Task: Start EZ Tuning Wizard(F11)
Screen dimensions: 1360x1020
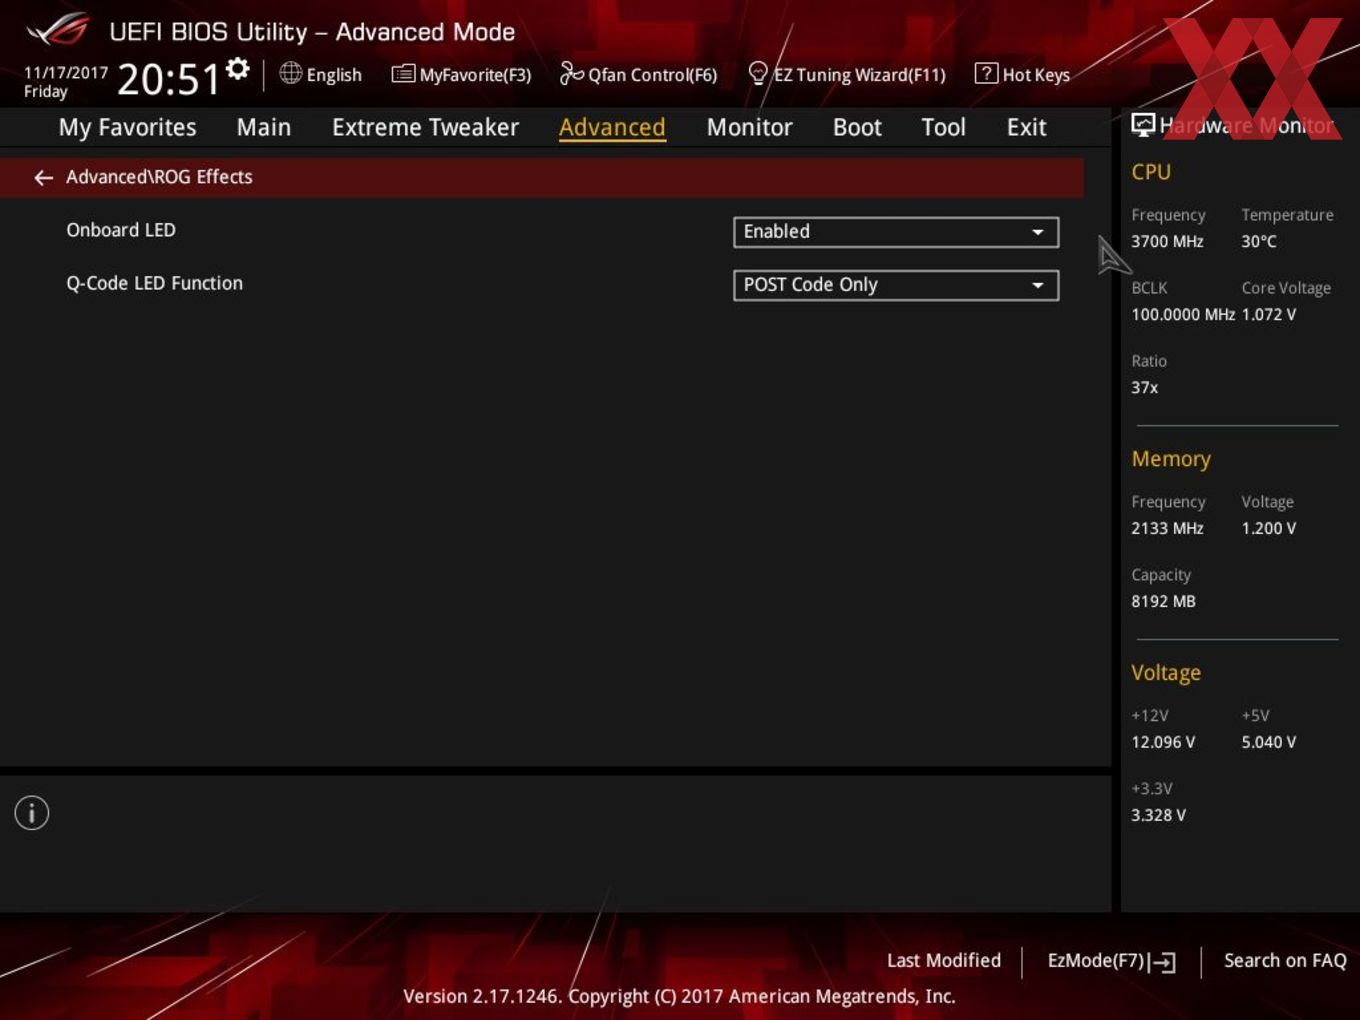Action: click(847, 74)
